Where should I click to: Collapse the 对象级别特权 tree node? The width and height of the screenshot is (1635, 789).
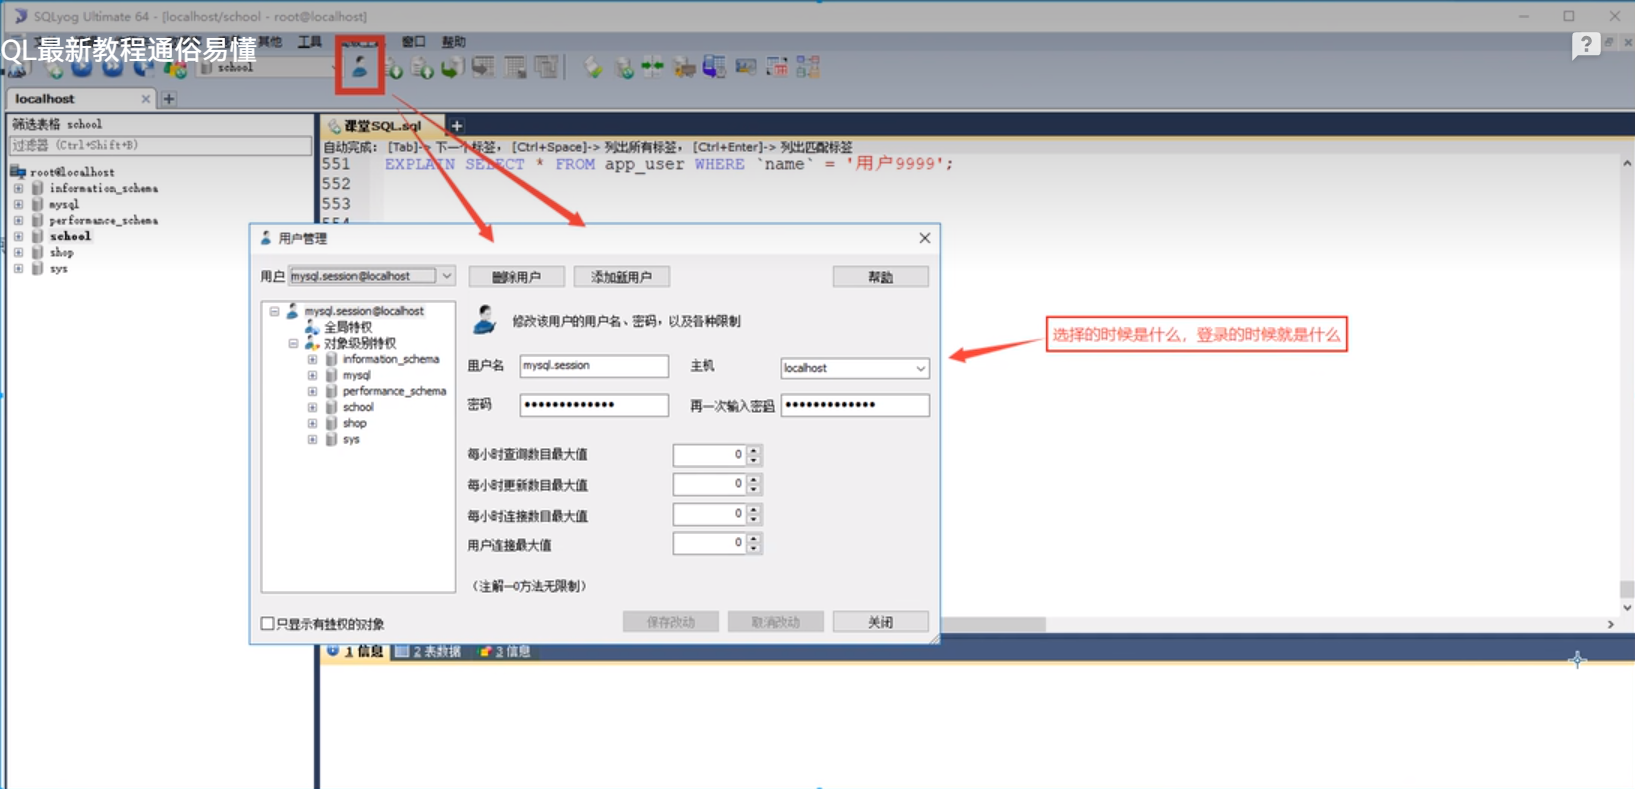point(293,343)
